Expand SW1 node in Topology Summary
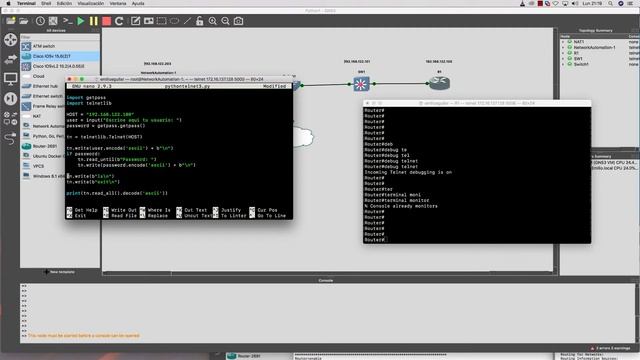 (563, 59)
